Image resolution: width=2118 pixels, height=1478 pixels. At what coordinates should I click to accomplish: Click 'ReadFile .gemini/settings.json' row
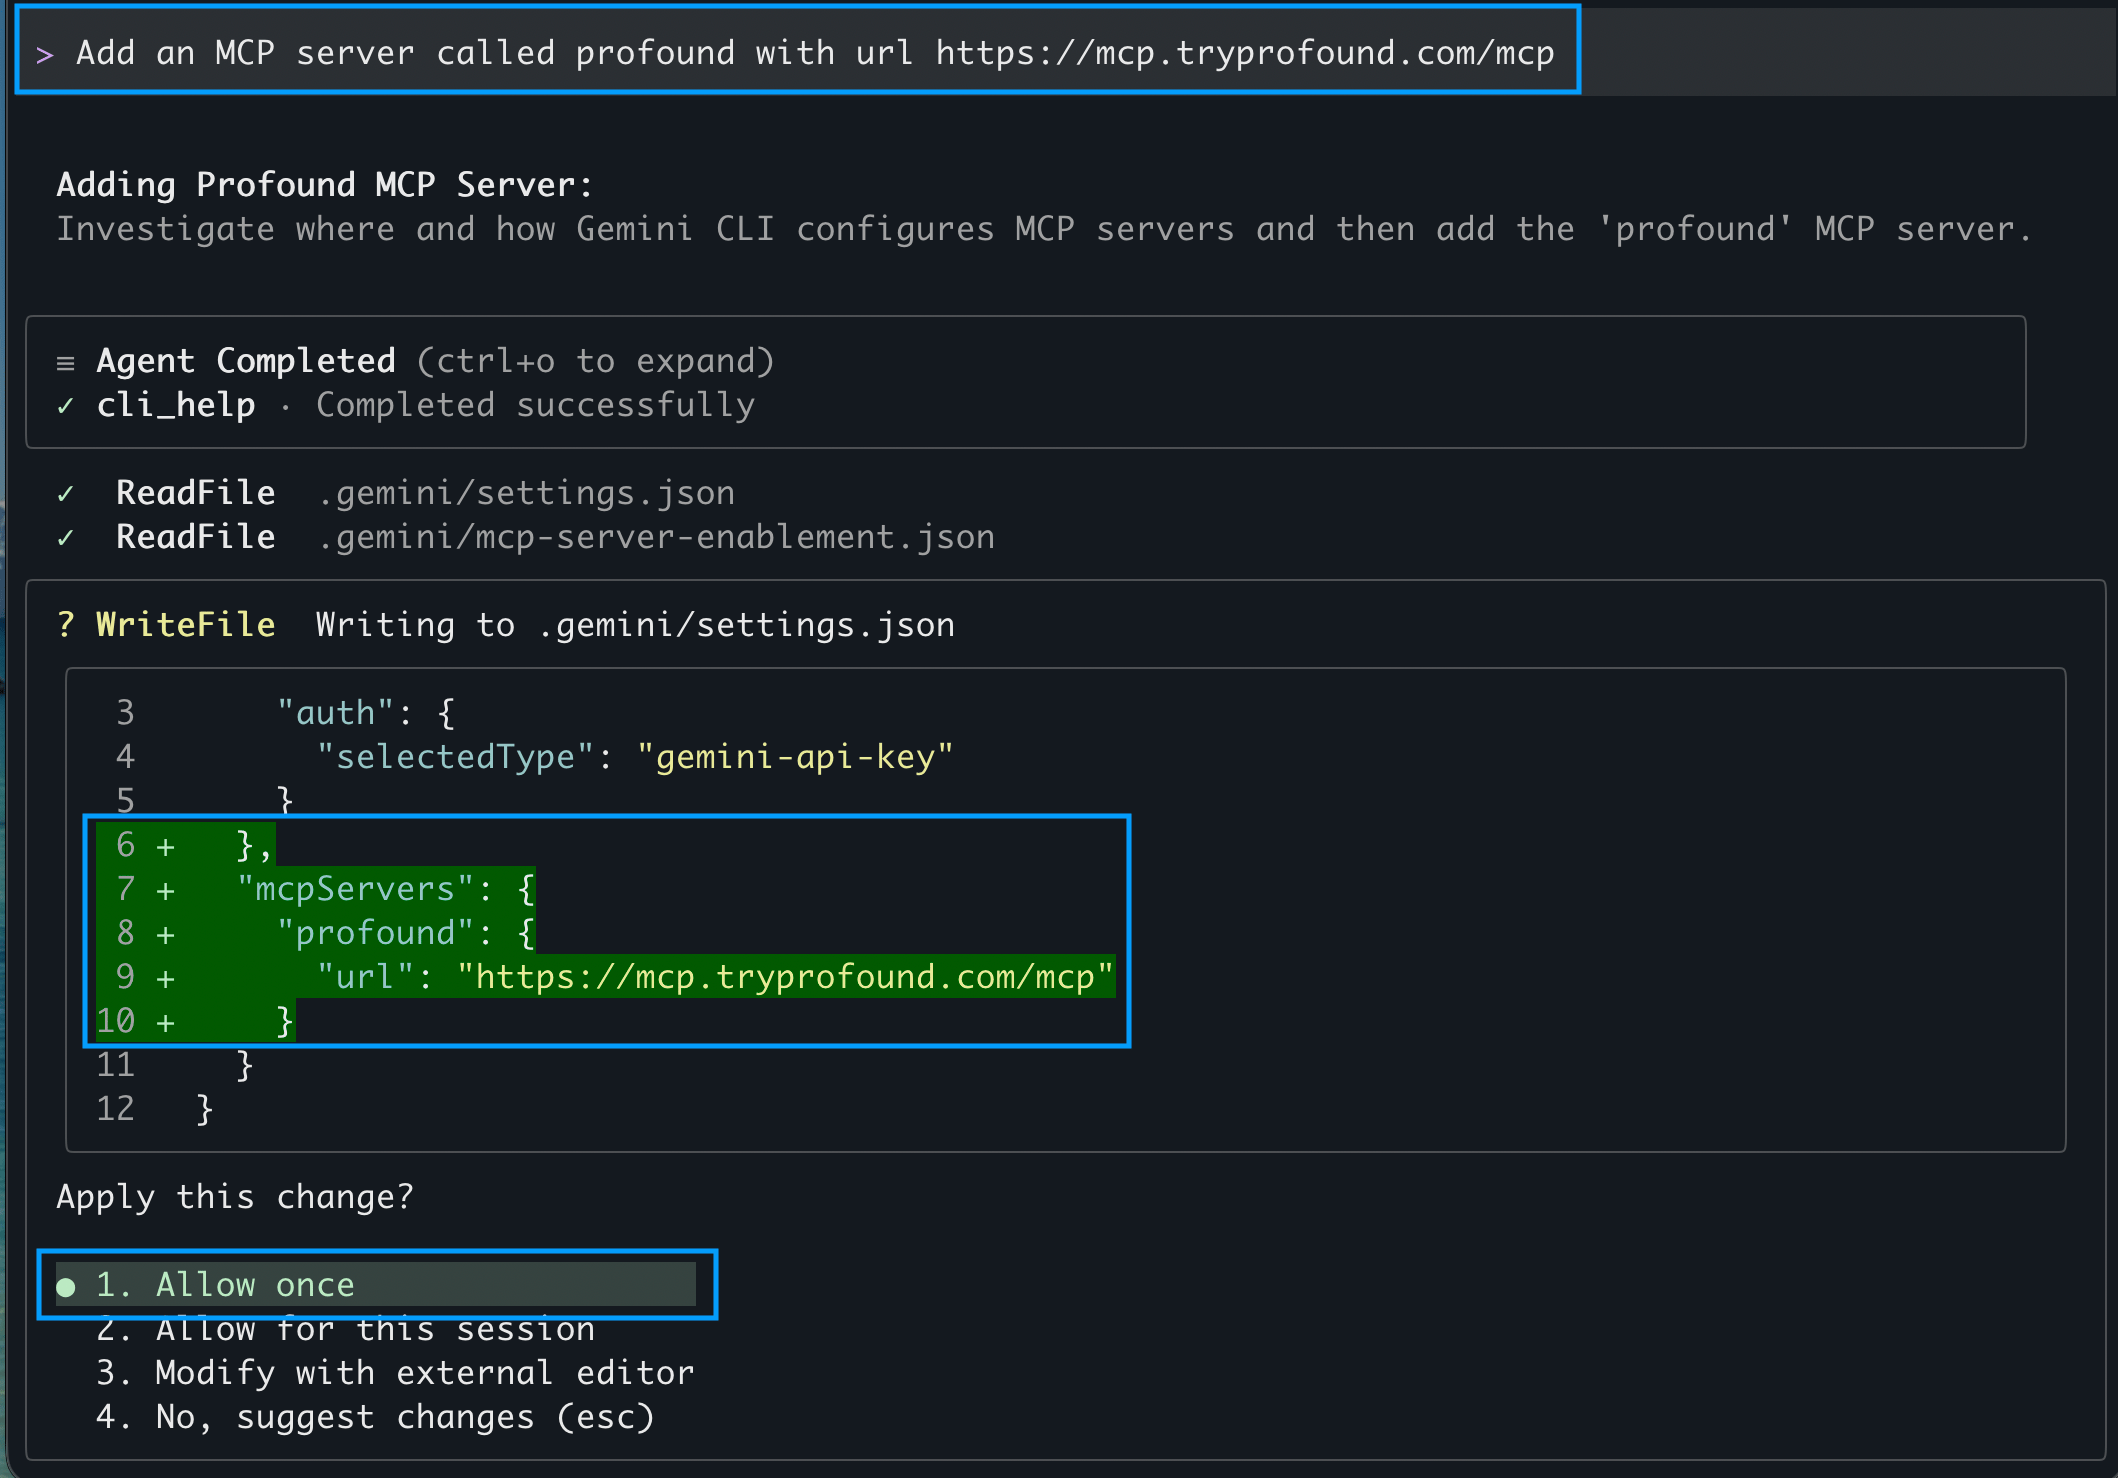396,493
